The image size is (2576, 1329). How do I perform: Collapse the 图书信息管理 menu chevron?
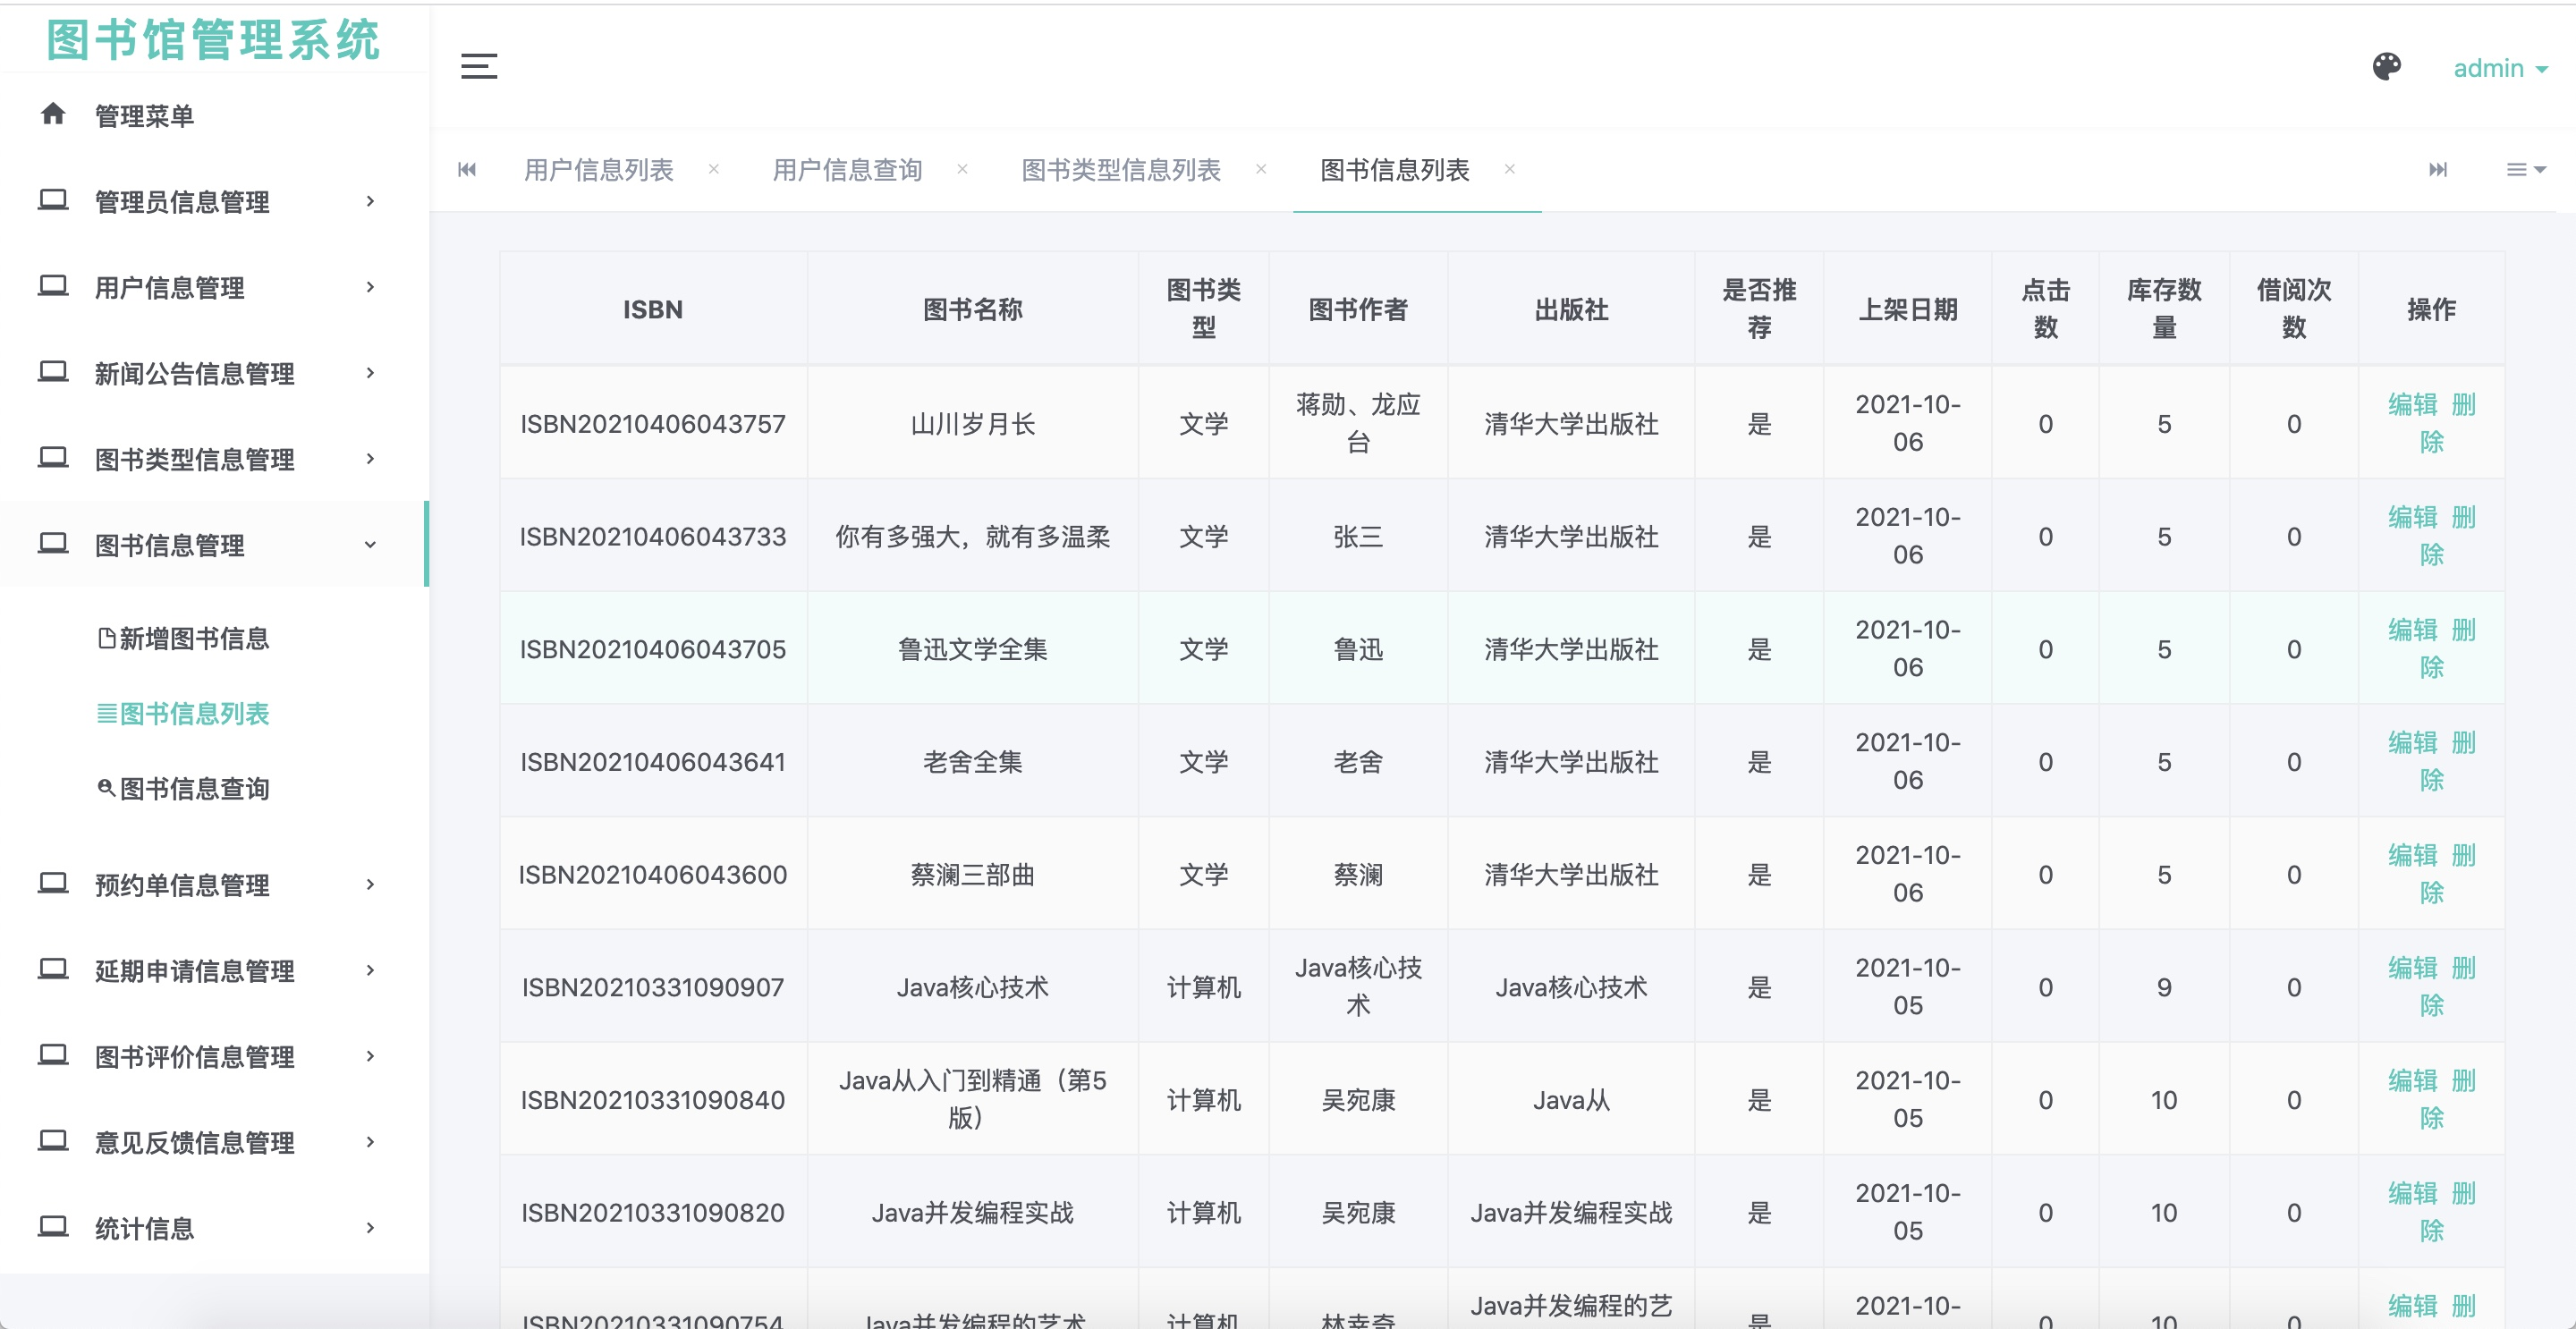click(371, 545)
